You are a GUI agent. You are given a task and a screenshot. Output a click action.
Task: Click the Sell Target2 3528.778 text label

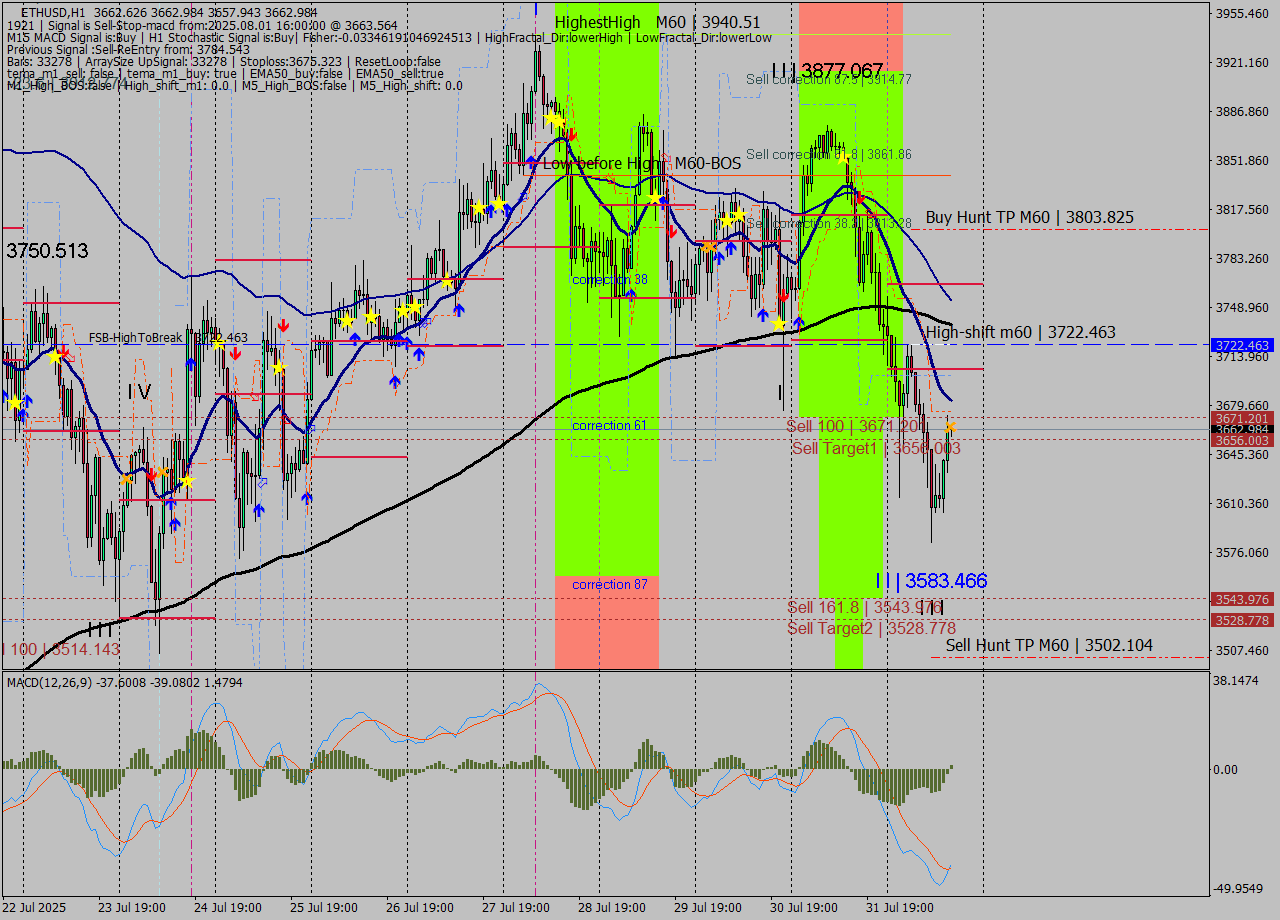[x=871, y=628]
